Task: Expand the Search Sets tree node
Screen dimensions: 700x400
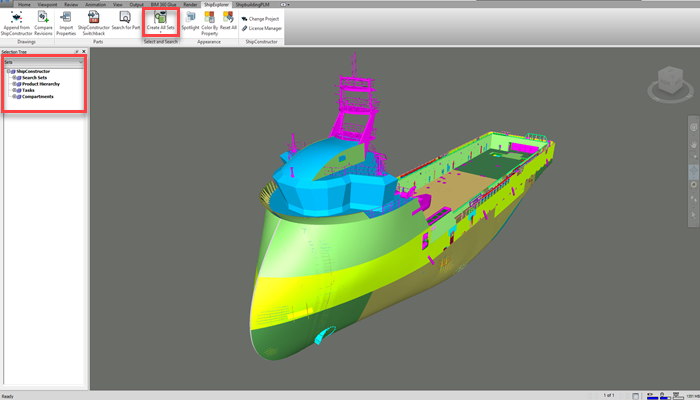Action: coord(14,78)
